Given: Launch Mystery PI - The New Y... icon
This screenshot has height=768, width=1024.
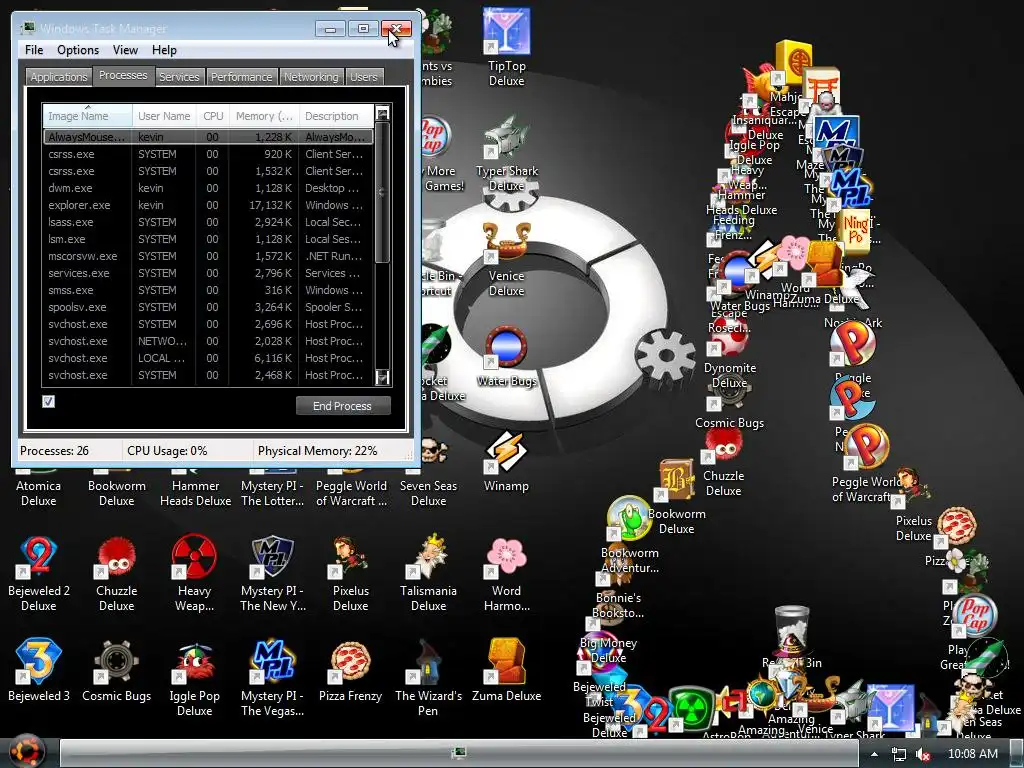Looking at the screenshot, I should (272, 575).
